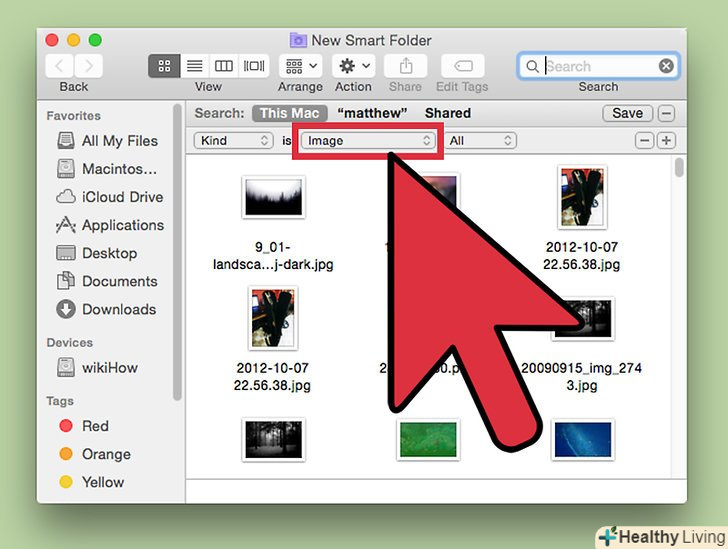Click the Share toolbar button

[x=405, y=66]
